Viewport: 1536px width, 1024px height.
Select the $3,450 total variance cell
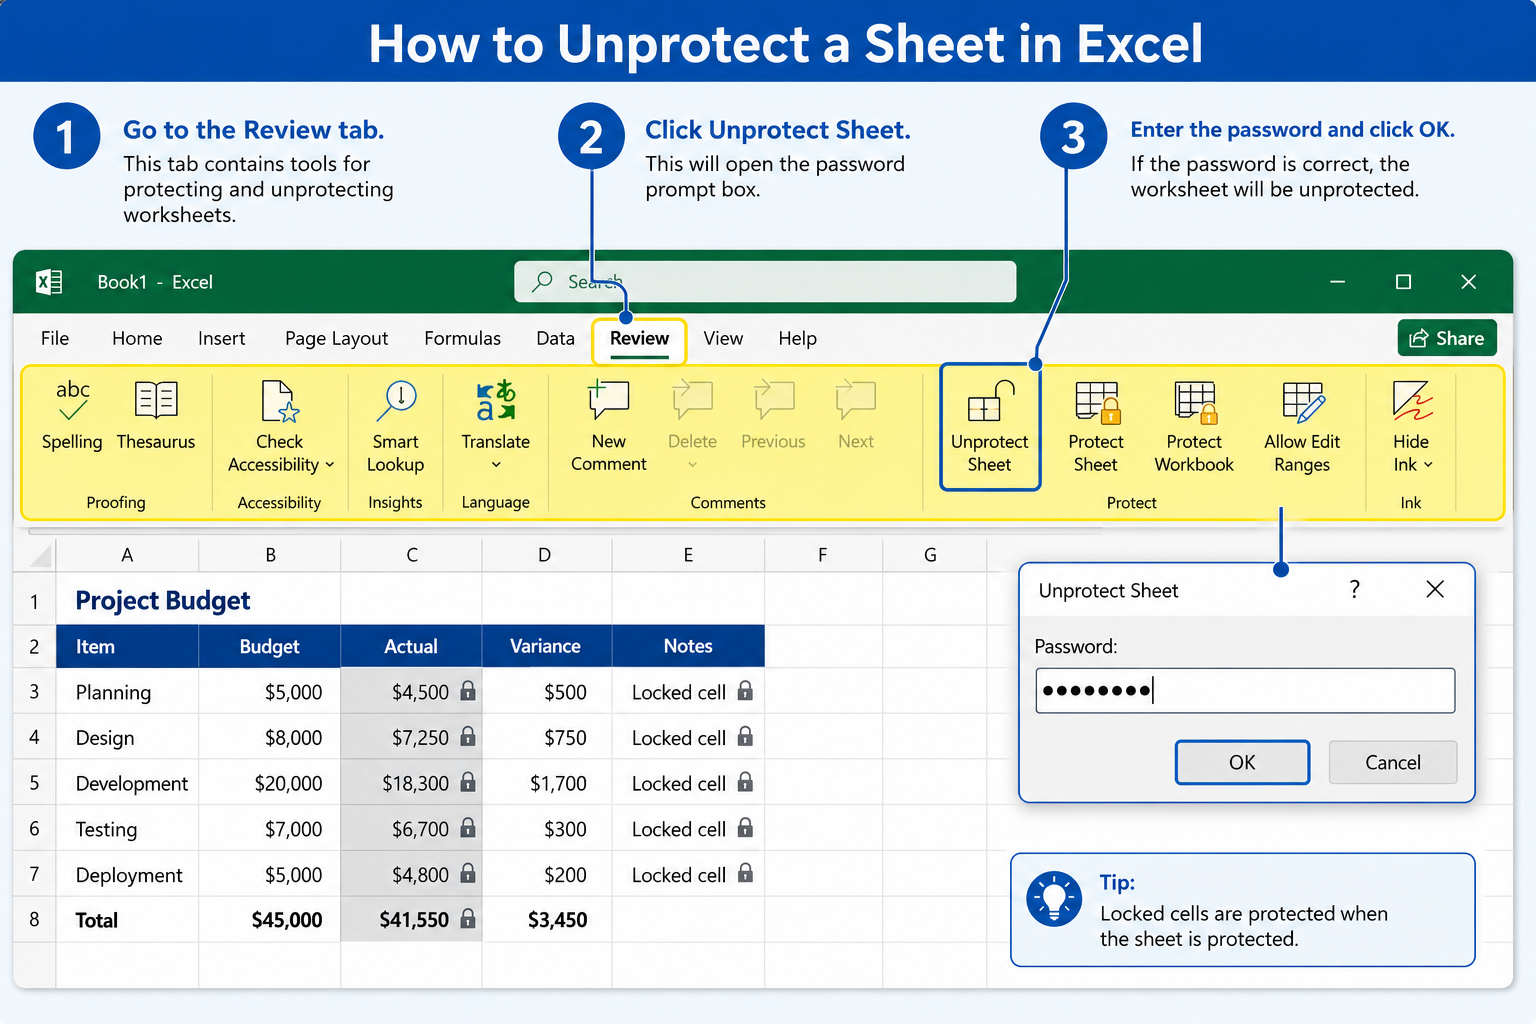point(547,919)
